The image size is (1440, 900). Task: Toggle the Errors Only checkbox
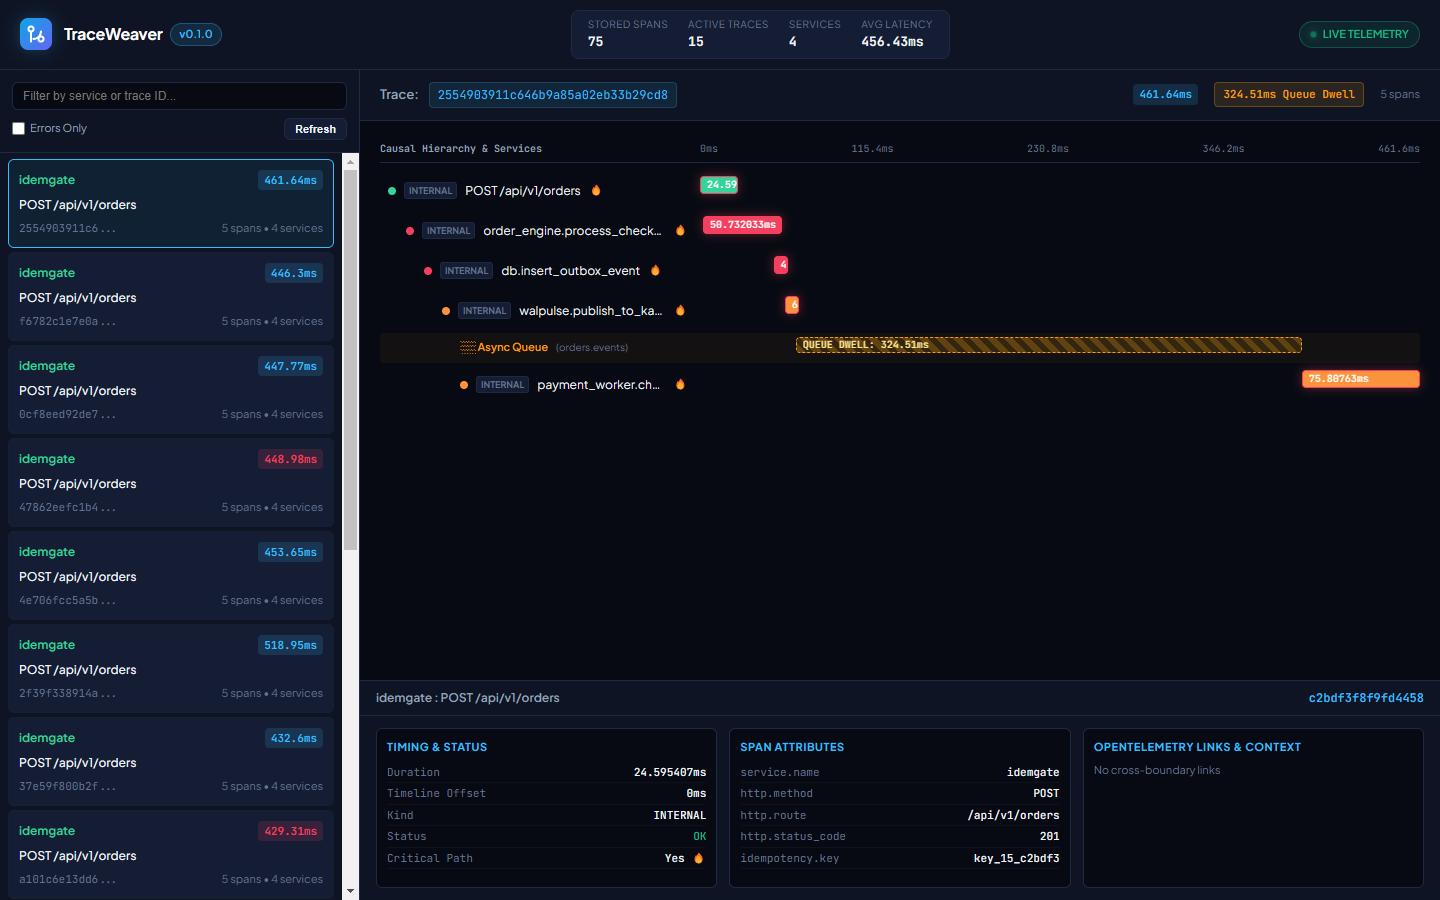point(18,128)
